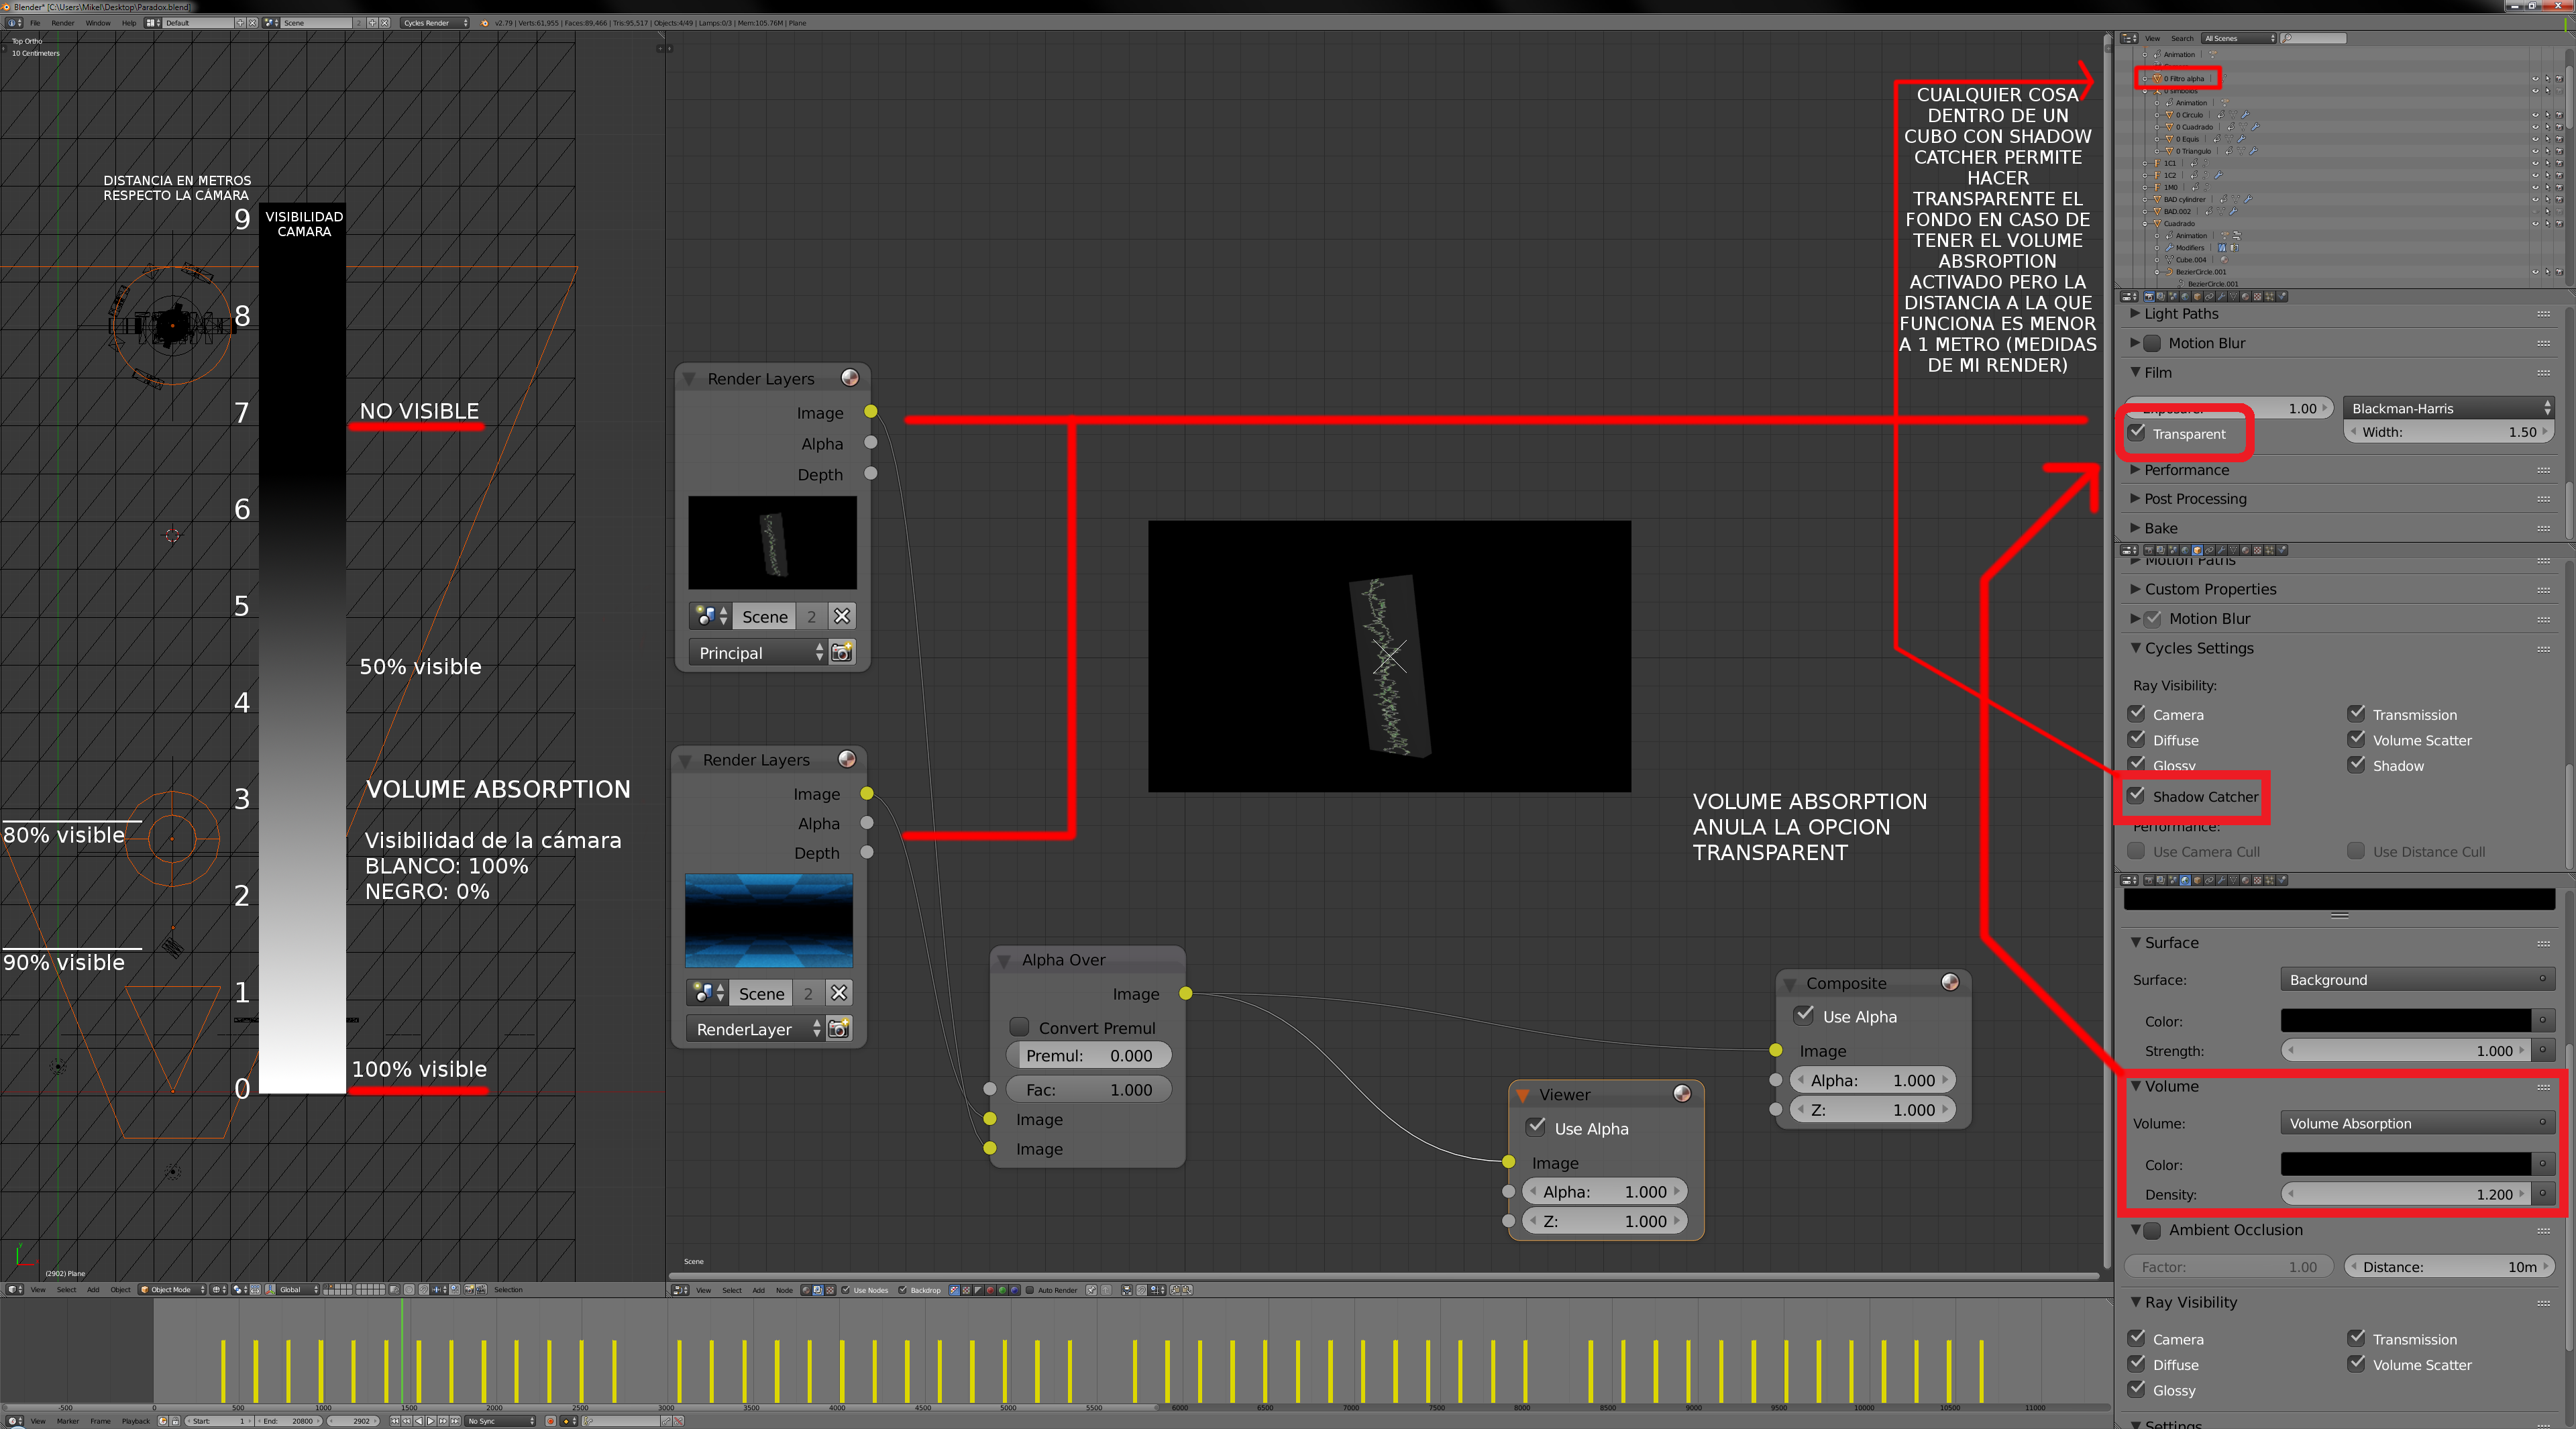Click camera icon next to RenderLayer dropdown
2576x1429 pixels.
pyautogui.click(x=839, y=1029)
